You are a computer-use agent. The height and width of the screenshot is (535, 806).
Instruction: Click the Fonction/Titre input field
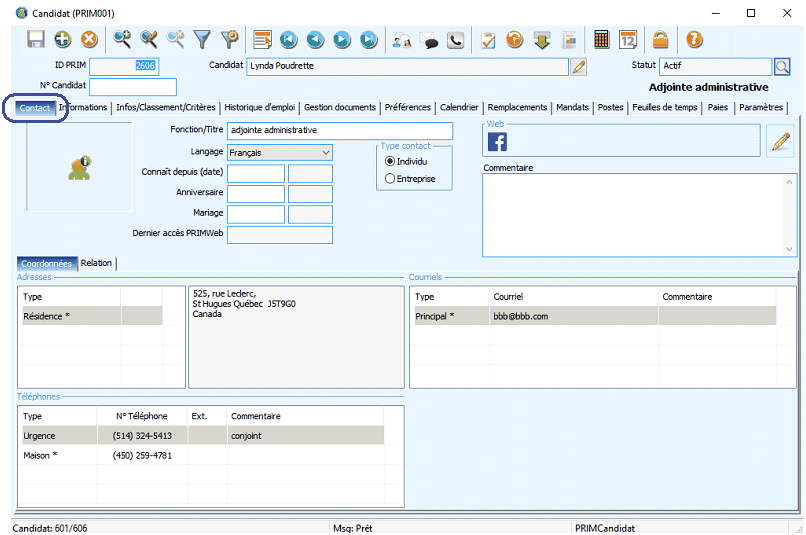point(339,131)
